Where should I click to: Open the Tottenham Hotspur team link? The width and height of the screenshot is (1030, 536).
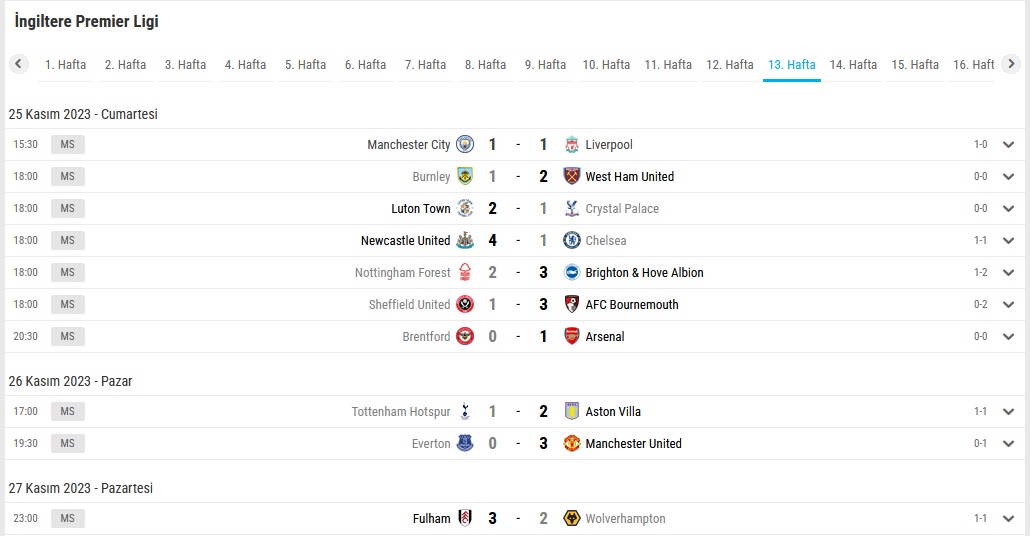point(401,412)
